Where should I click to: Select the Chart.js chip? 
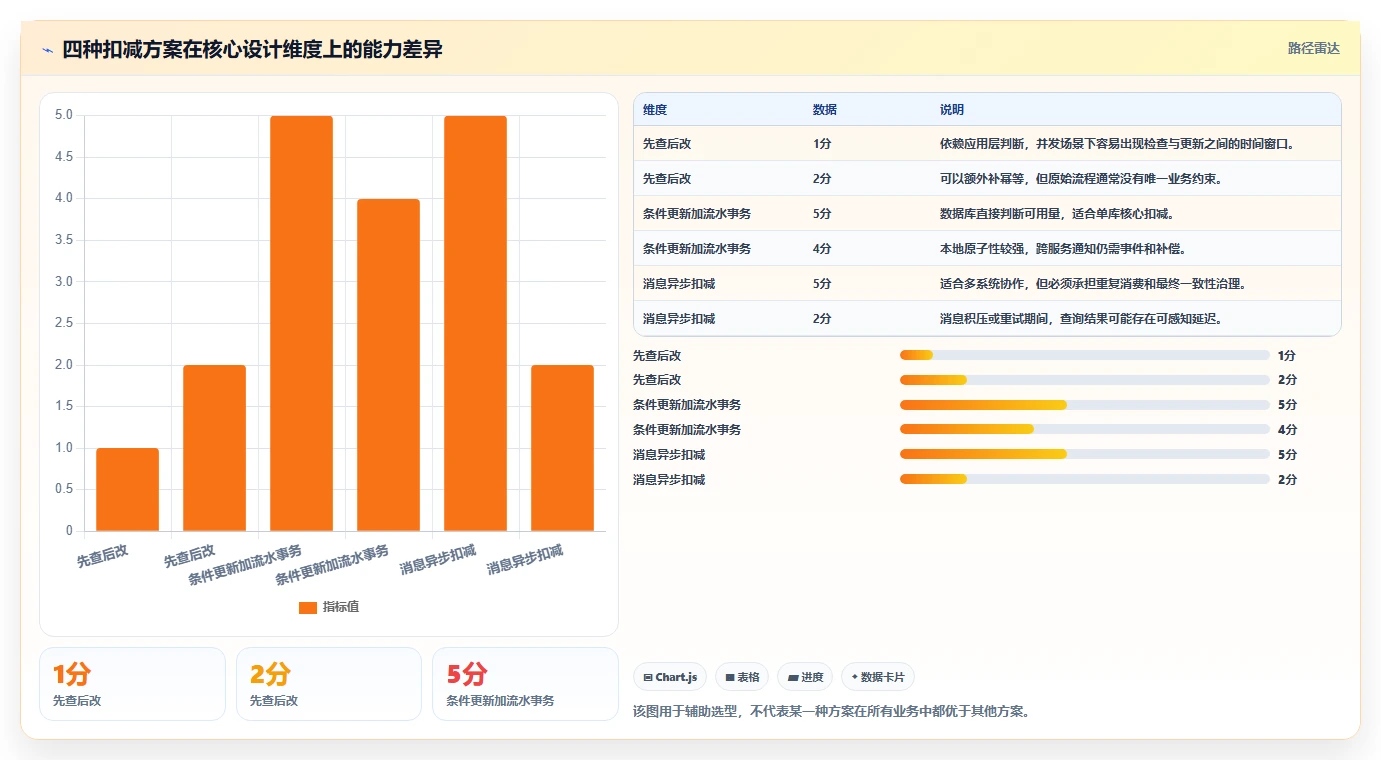click(x=670, y=677)
